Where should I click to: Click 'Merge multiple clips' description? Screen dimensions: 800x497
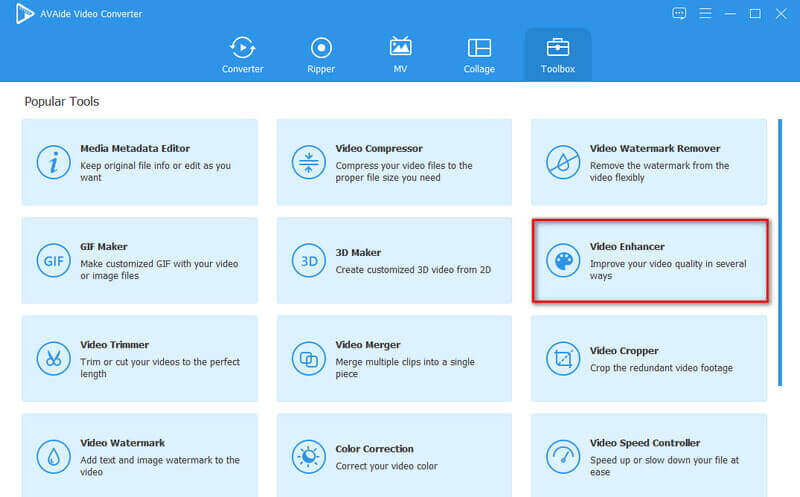(x=405, y=368)
